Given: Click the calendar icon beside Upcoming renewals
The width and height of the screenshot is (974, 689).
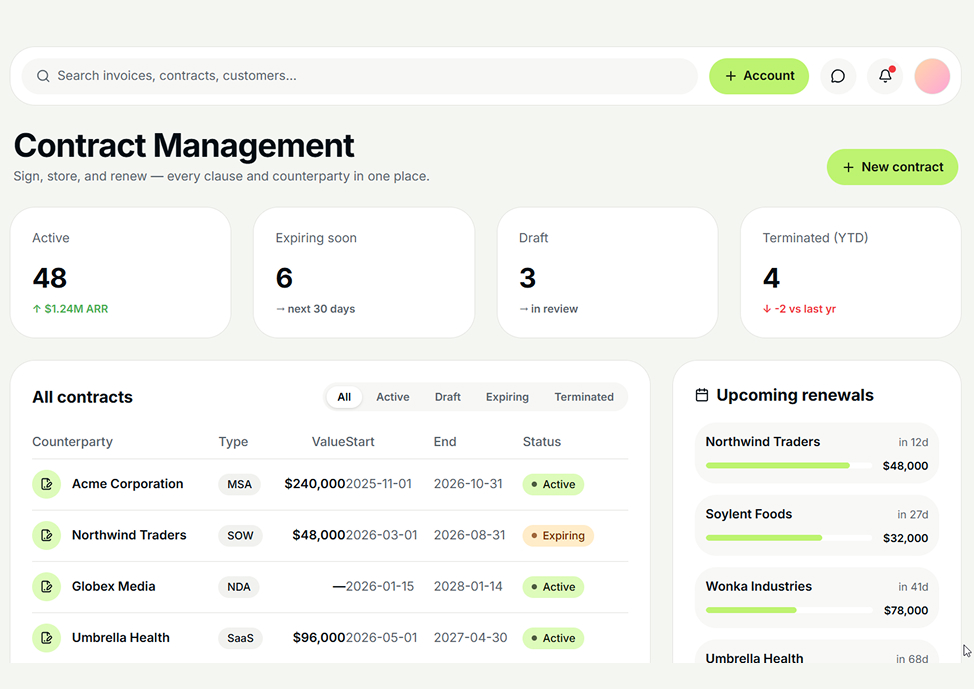Looking at the screenshot, I should click(x=702, y=395).
